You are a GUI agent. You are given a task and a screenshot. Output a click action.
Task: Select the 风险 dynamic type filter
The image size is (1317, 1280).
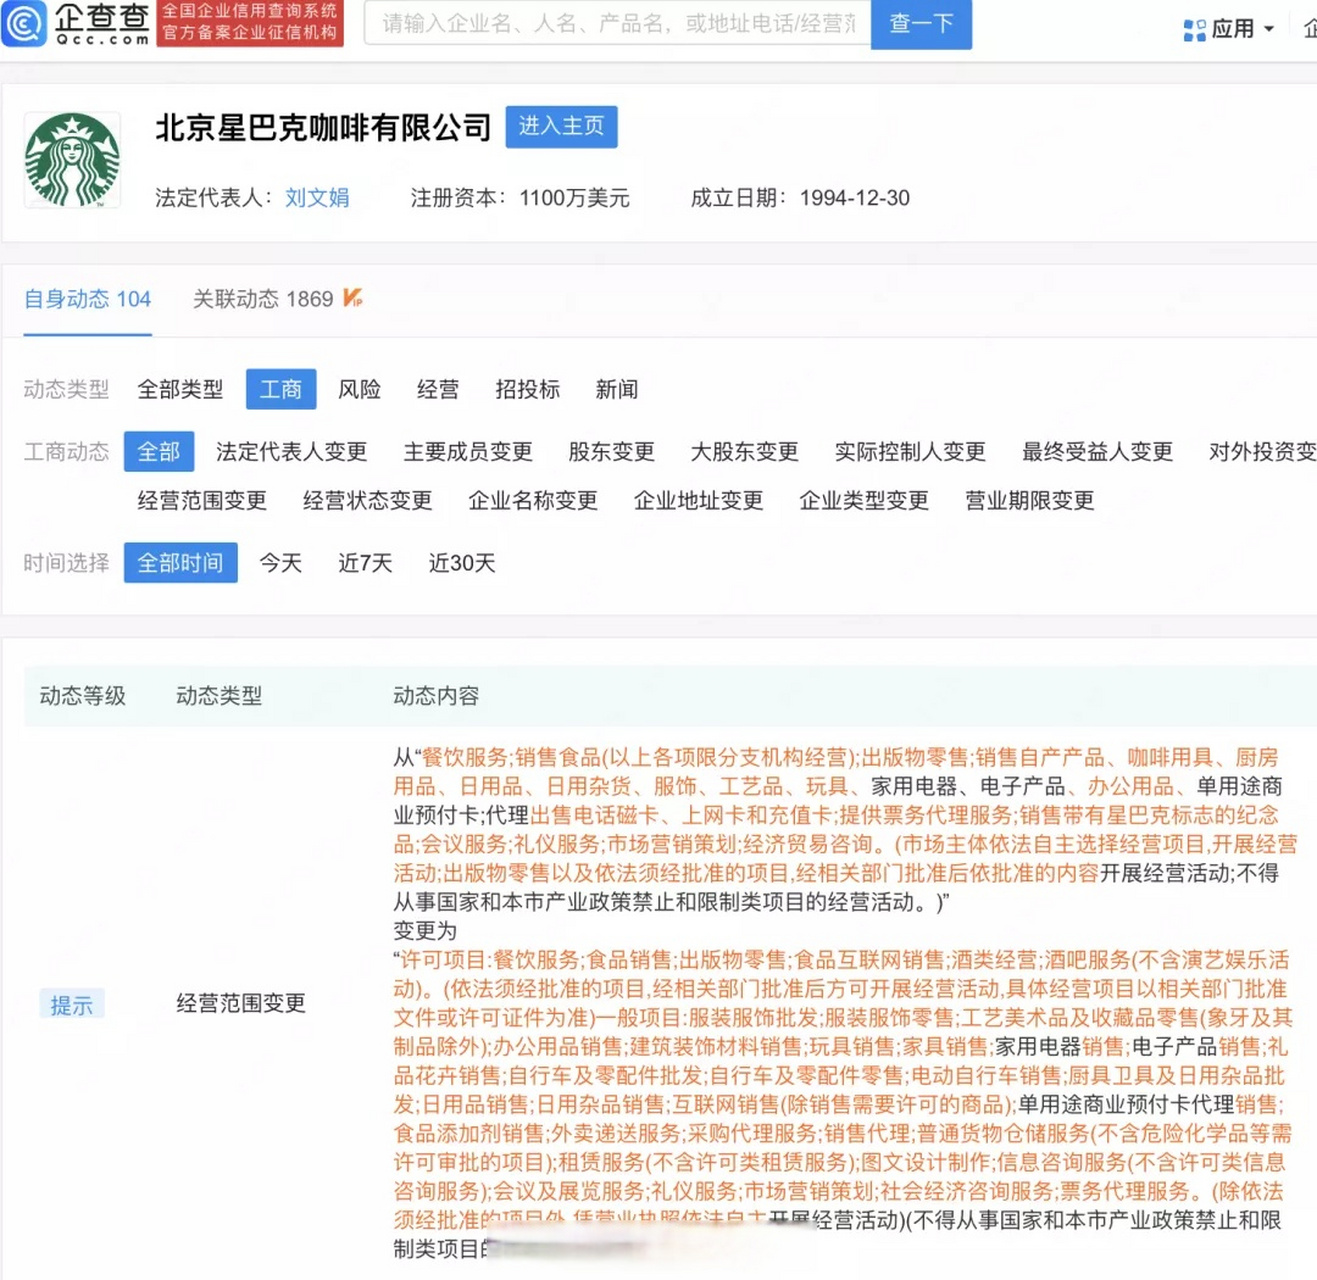[359, 390]
